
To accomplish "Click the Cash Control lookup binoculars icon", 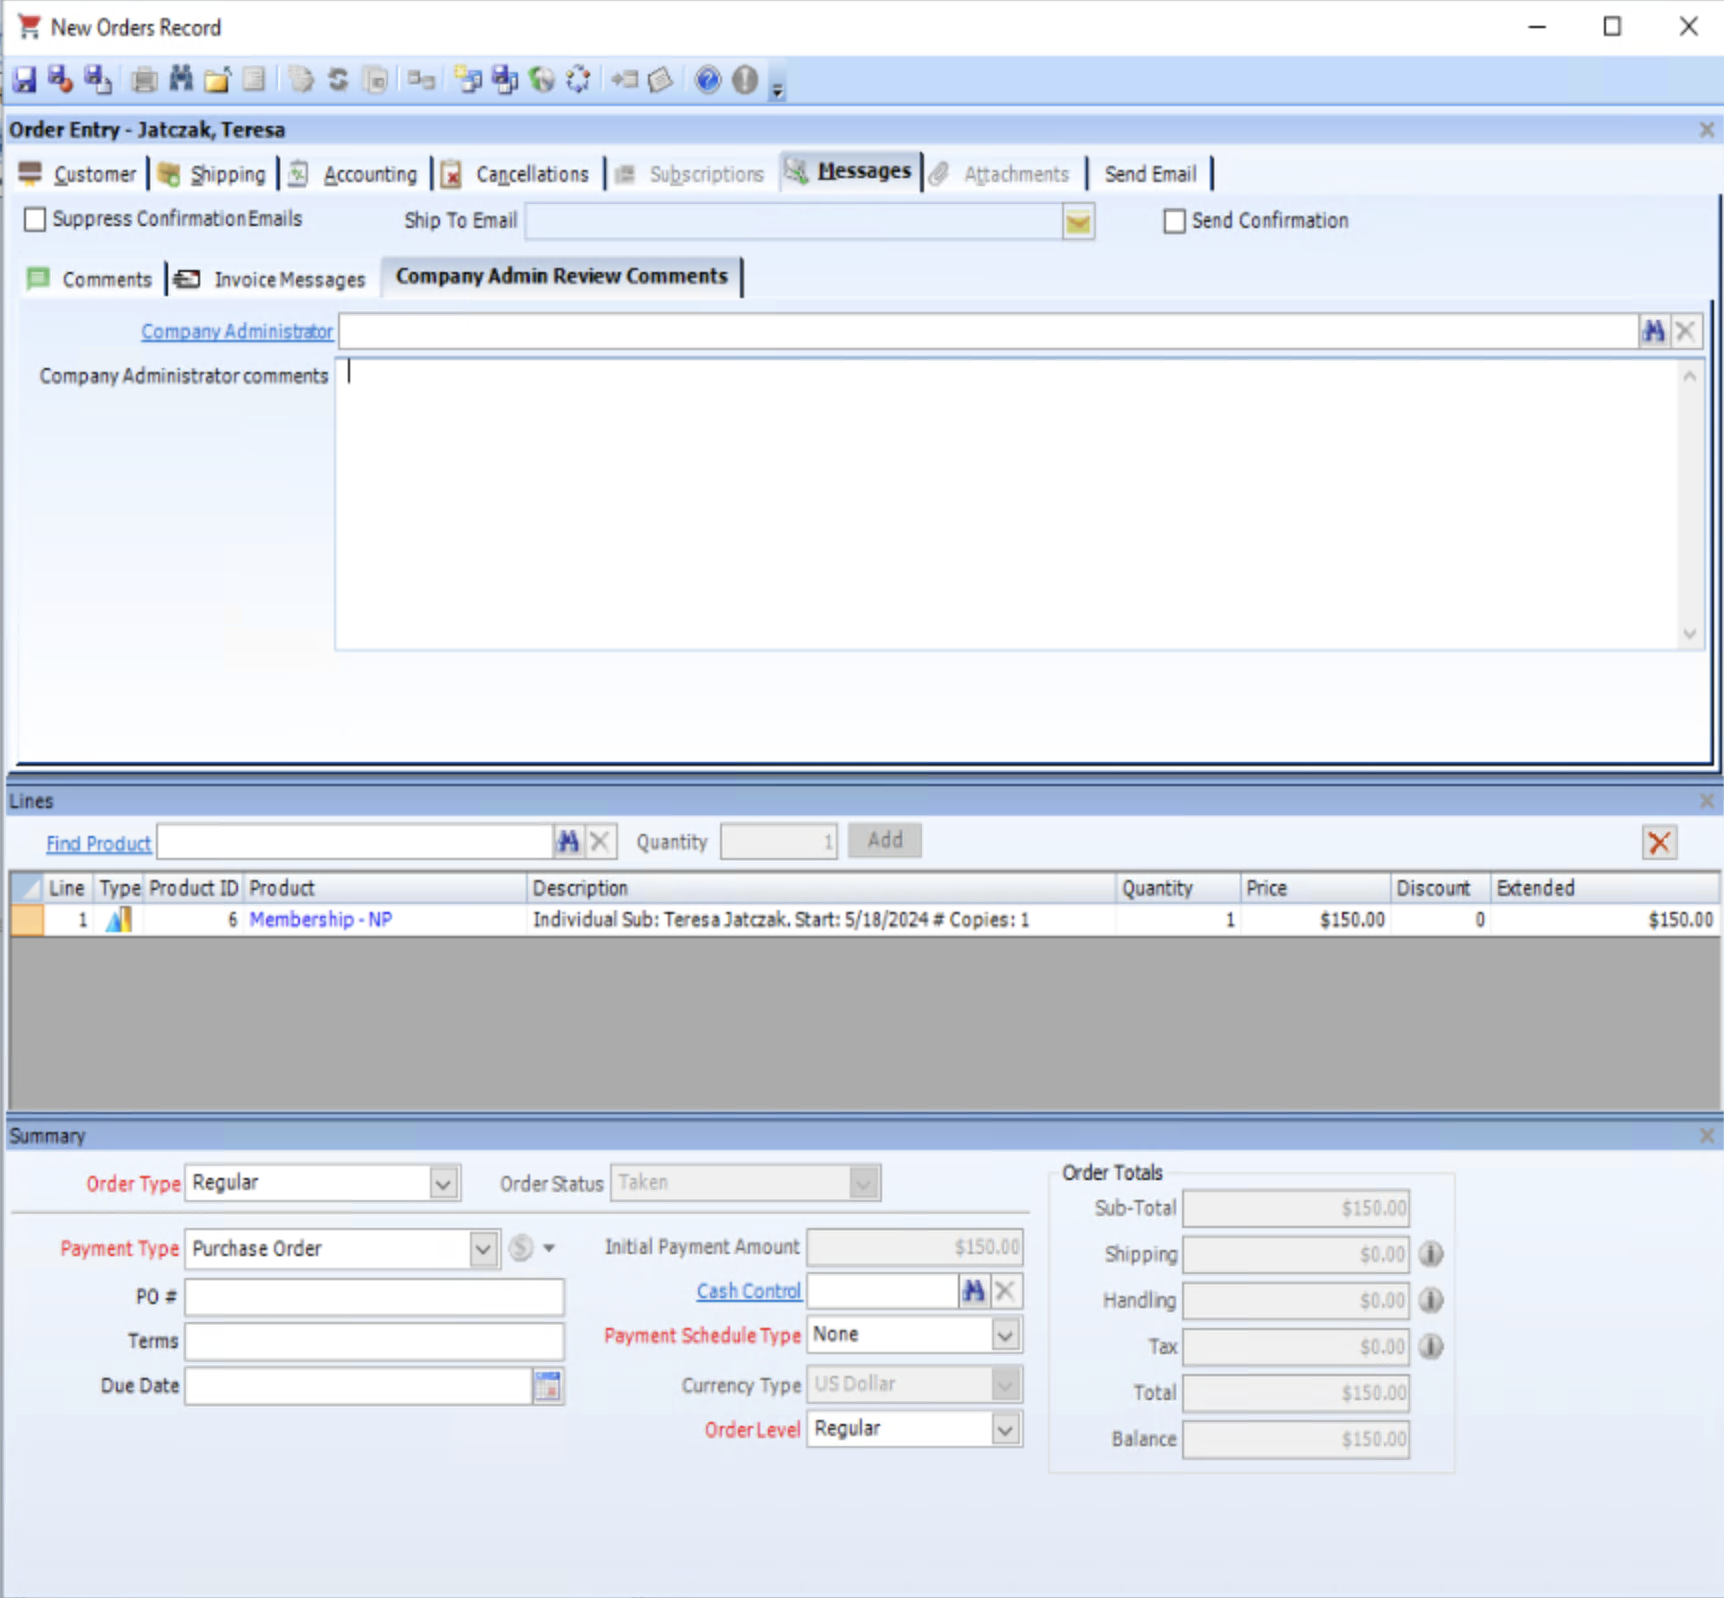I will [x=973, y=1291].
